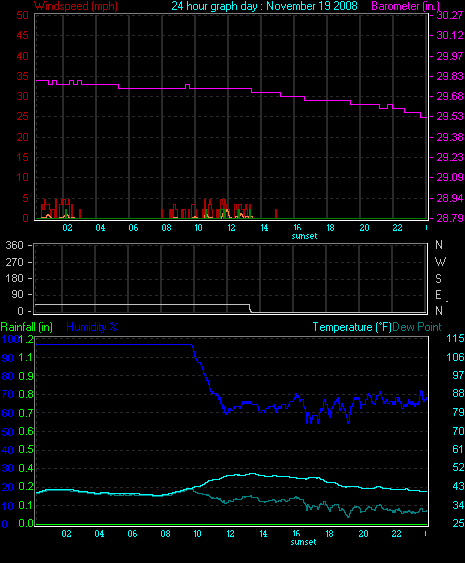Click the S compass label beside the direction graph
465x563 pixels.
(438, 279)
